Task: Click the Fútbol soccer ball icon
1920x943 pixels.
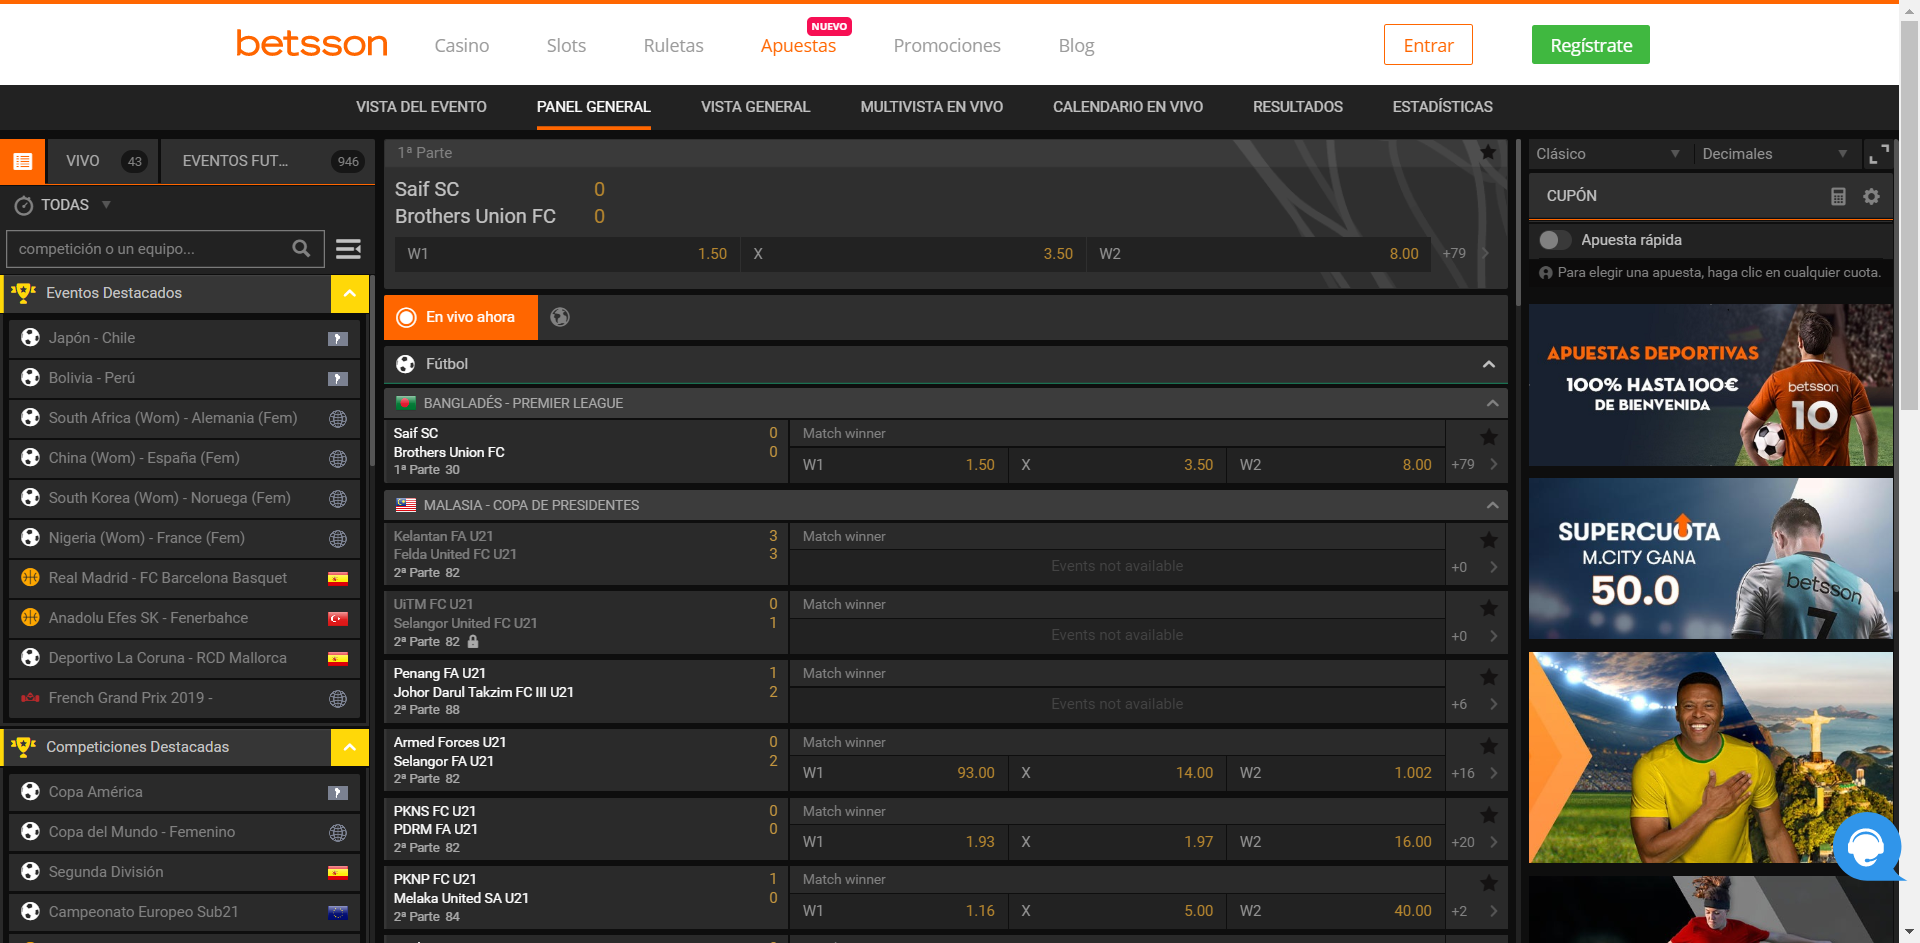Action: pyautogui.click(x=405, y=364)
